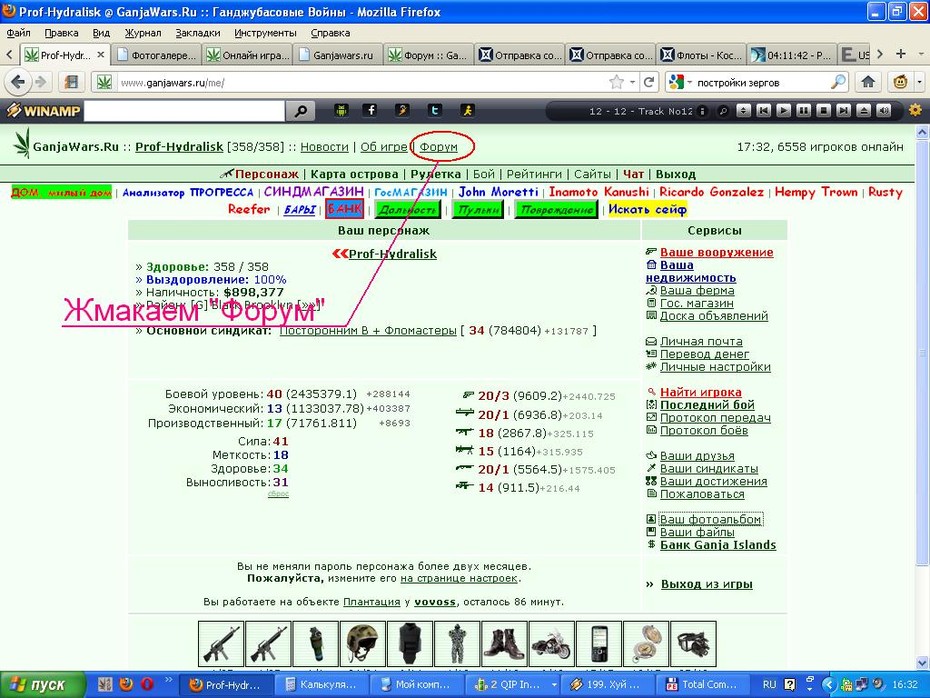Switch to Total Com... taskbar window
Image resolution: width=930 pixels, height=698 pixels.
tap(703, 684)
